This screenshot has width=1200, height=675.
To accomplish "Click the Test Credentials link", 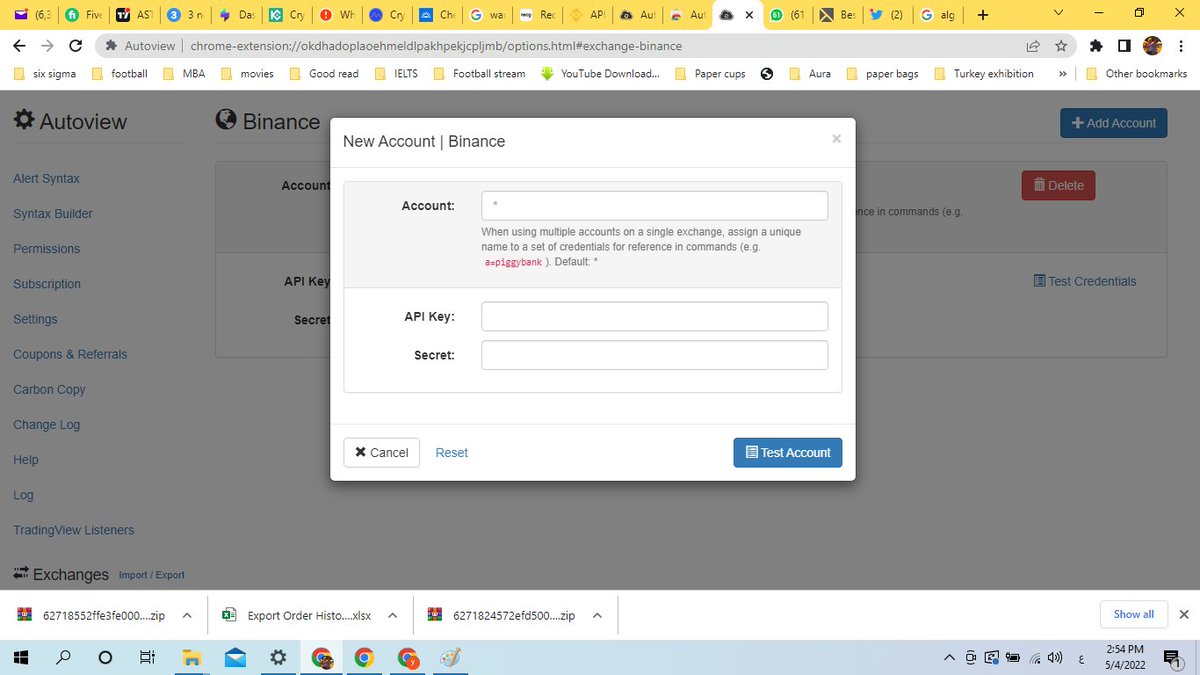I will 1085,281.
